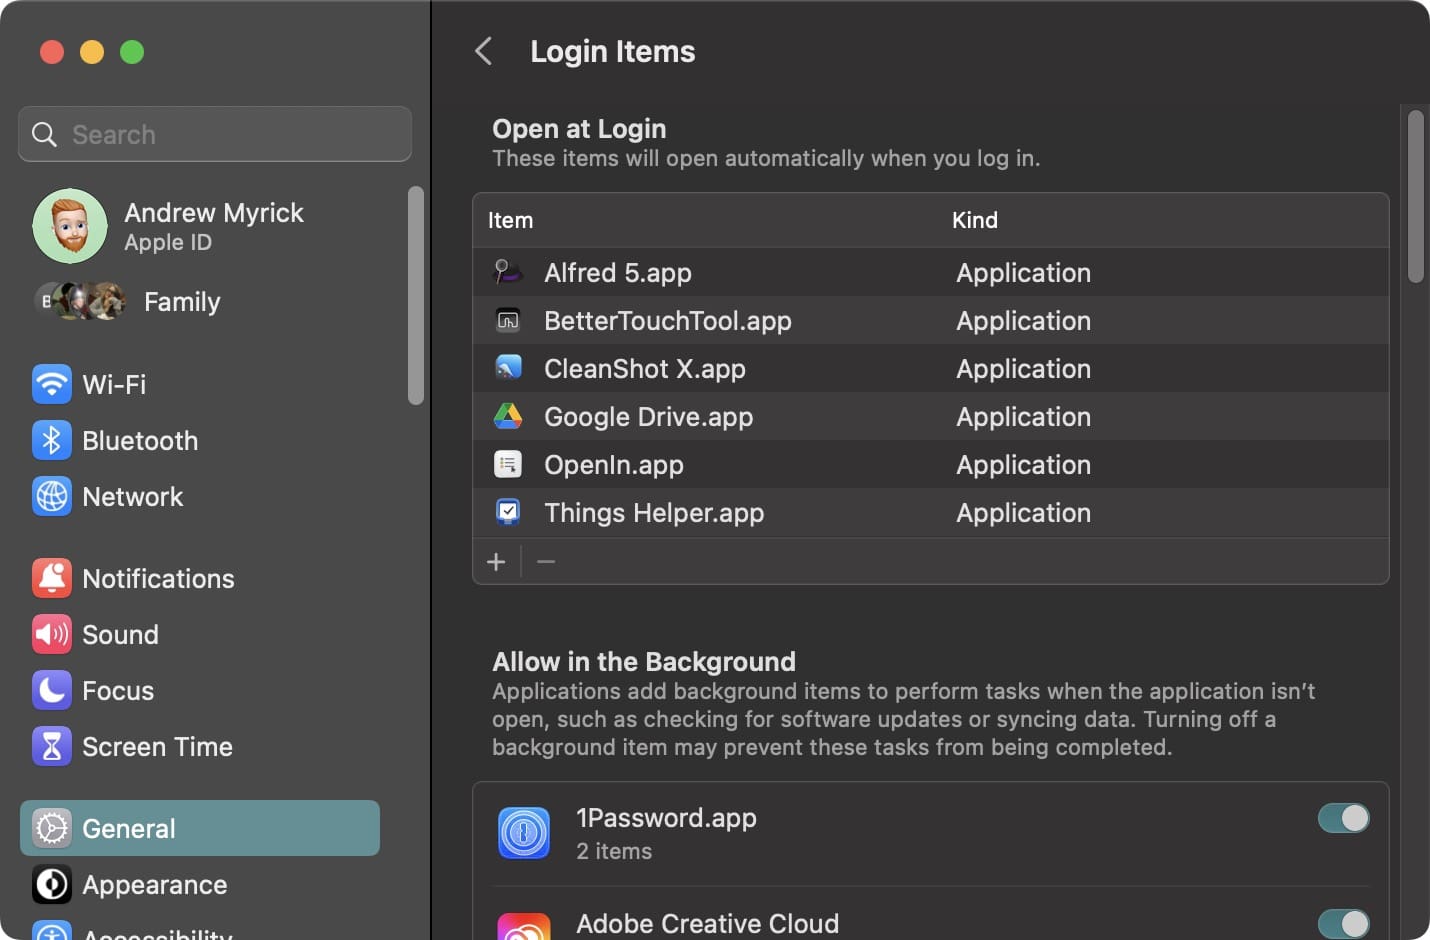Open the Screen Time hourglass icon
The height and width of the screenshot is (940, 1430).
(51, 746)
